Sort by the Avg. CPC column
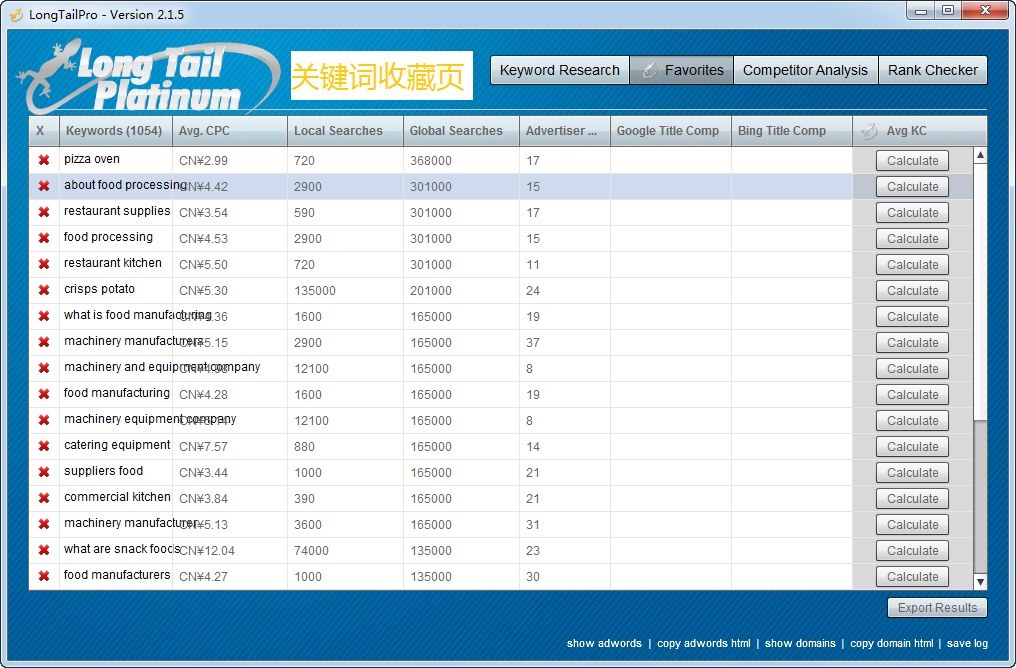The height and width of the screenshot is (668, 1016). click(x=229, y=131)
